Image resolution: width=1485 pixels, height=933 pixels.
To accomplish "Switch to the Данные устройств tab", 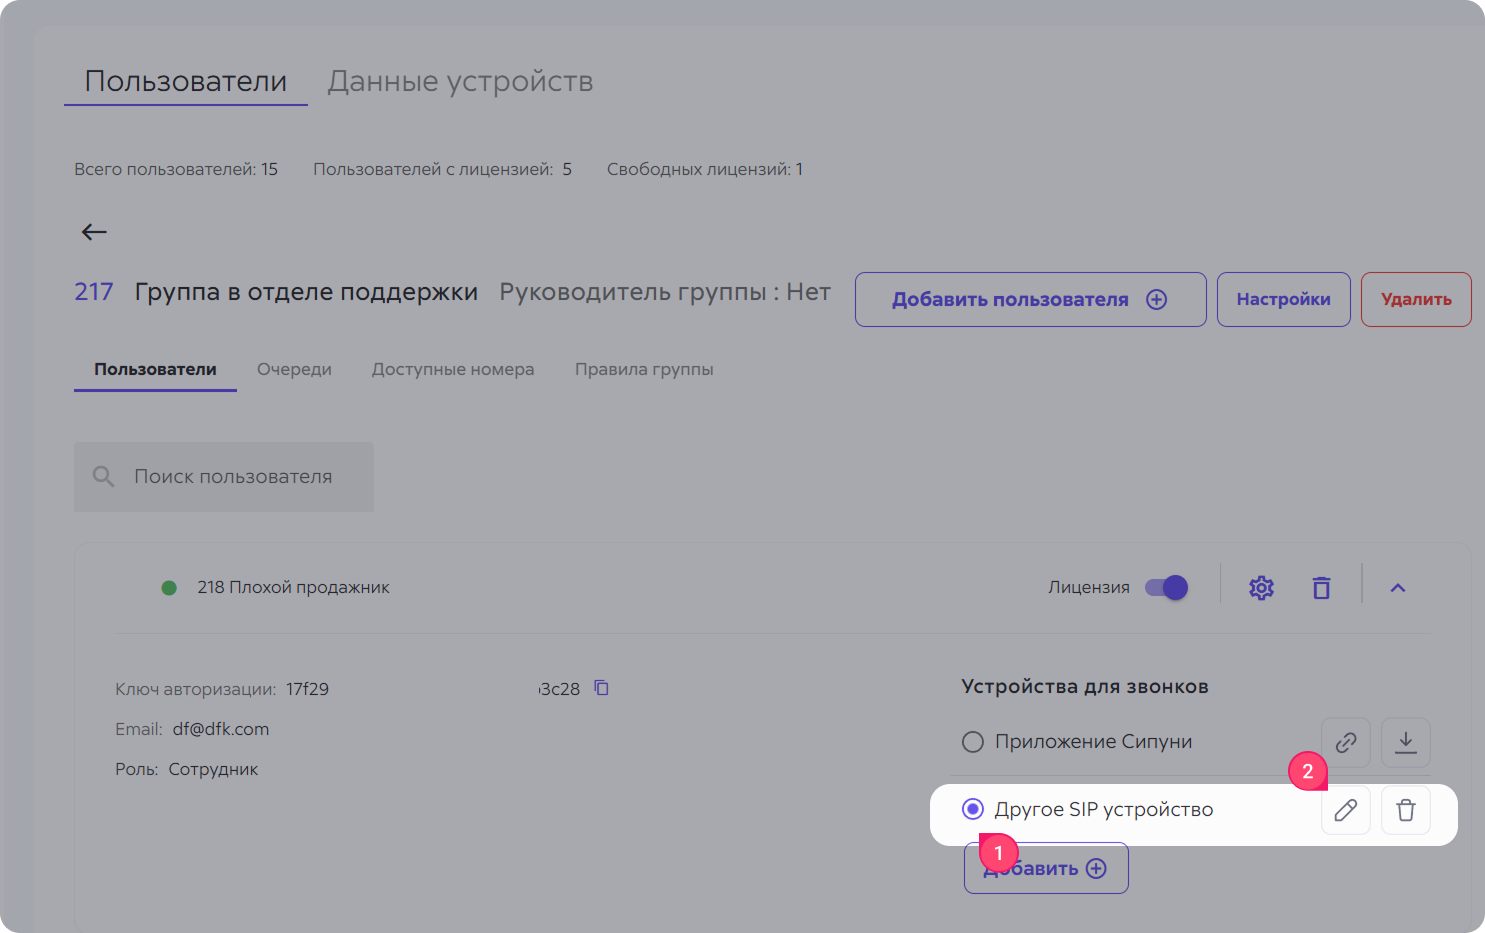I will (x=460, y=81).
